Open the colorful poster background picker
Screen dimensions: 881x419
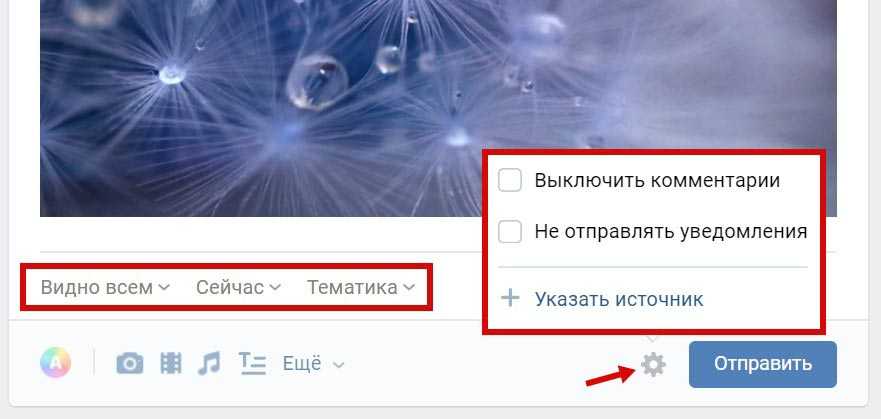click(x=56, y=362)
